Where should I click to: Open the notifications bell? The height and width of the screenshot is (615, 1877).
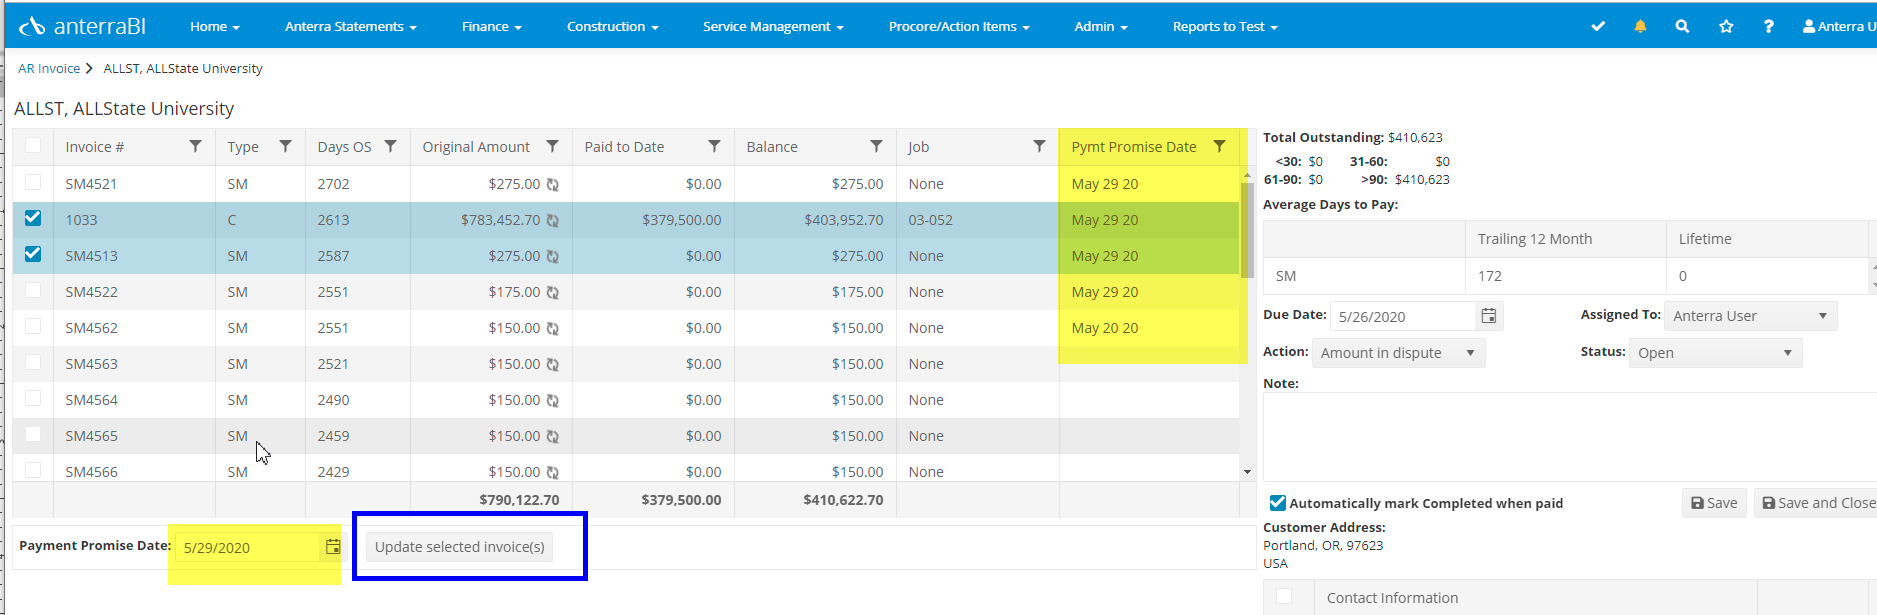(1640, 26)
